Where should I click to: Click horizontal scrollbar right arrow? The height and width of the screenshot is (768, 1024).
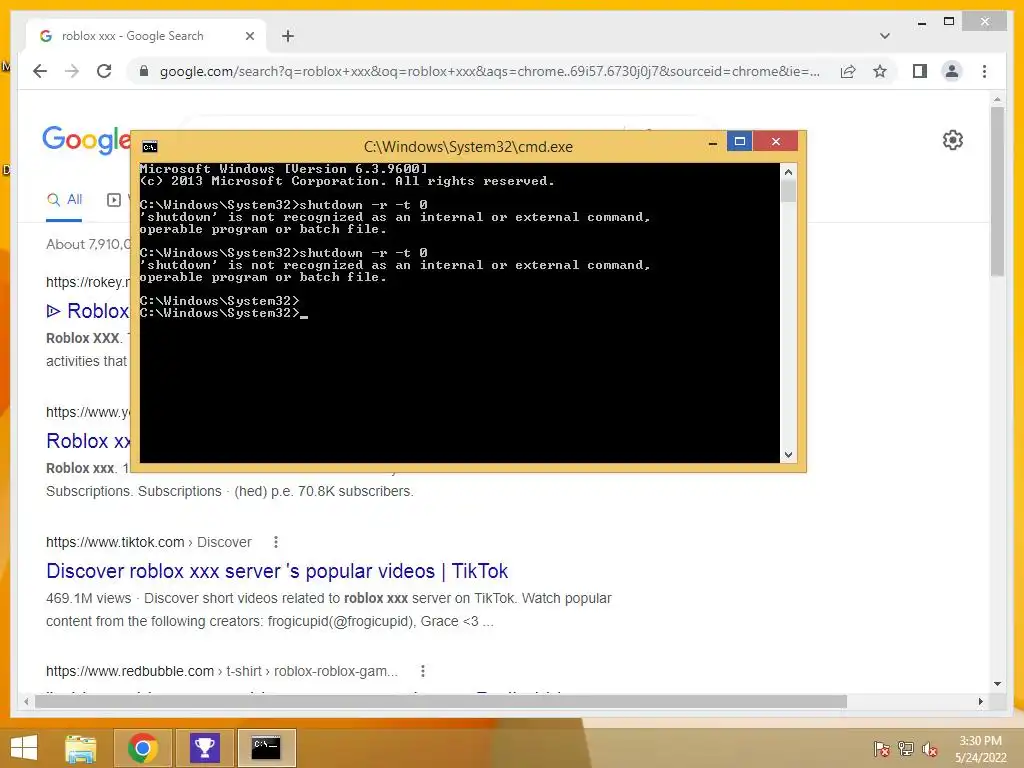tap(980, 701)
